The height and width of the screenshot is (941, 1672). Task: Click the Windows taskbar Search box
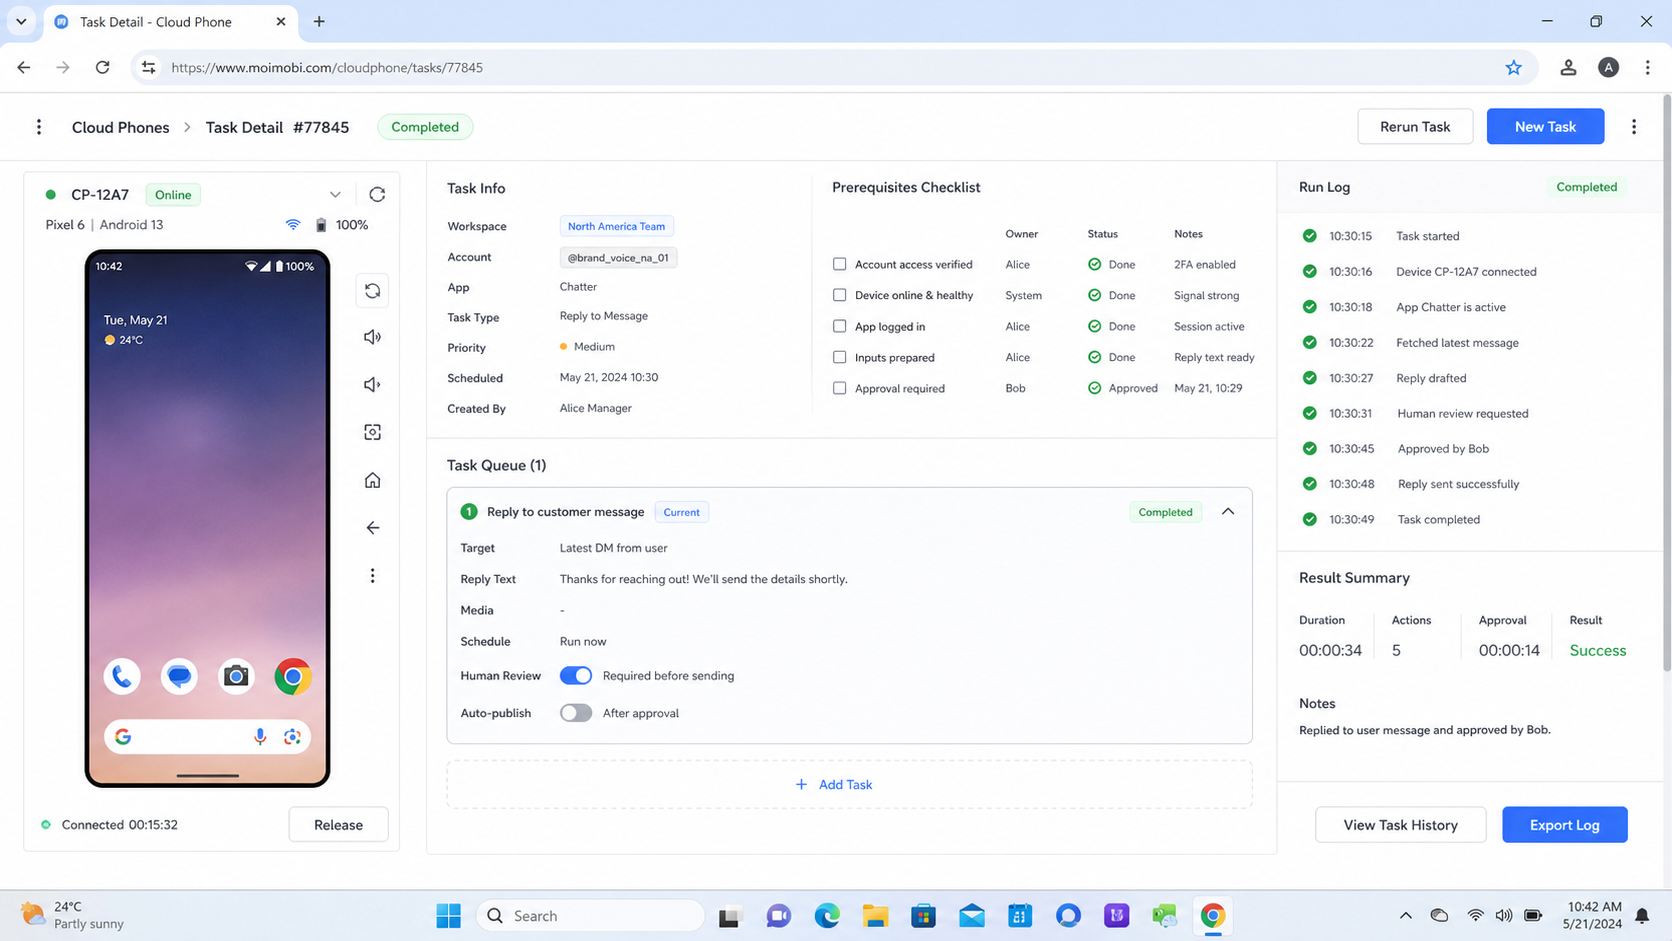(x=590, y=916)
